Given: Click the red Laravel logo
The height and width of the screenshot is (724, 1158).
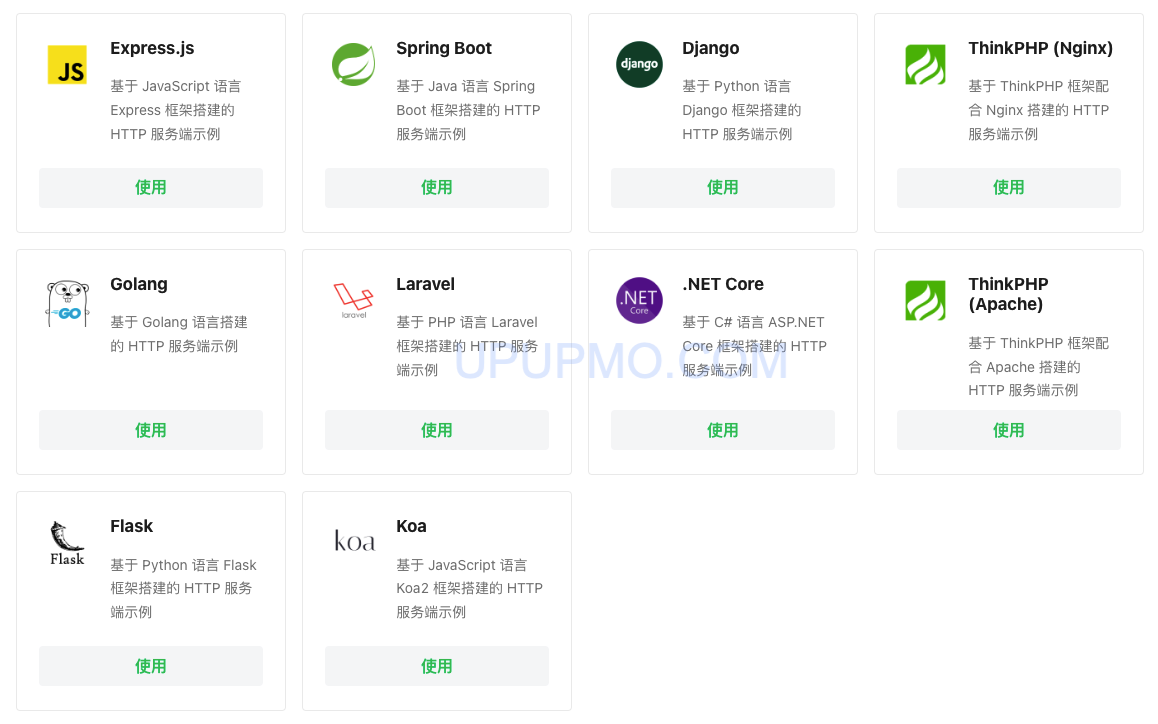Looking at the screenshot, I should click(354, 300).
